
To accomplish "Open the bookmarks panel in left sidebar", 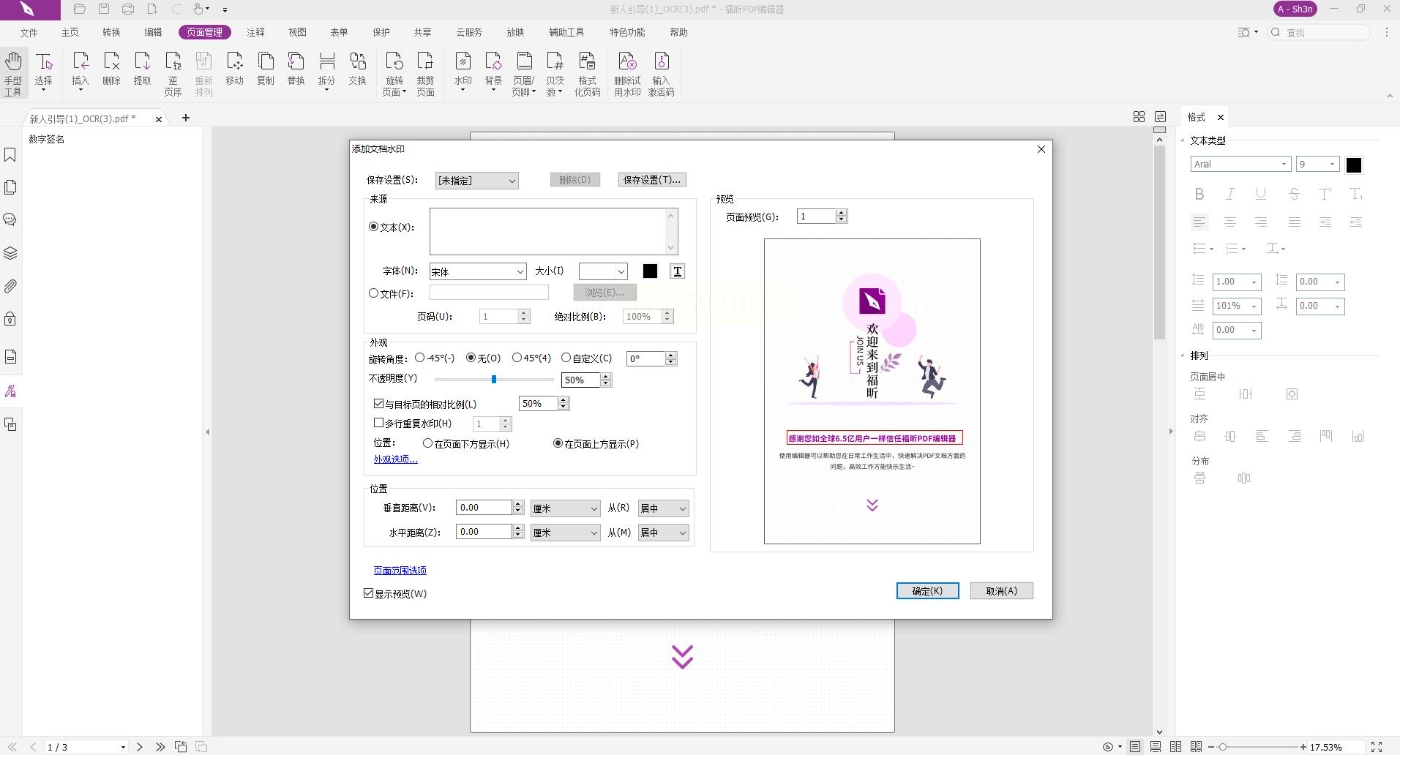I will tap(10, 155).
